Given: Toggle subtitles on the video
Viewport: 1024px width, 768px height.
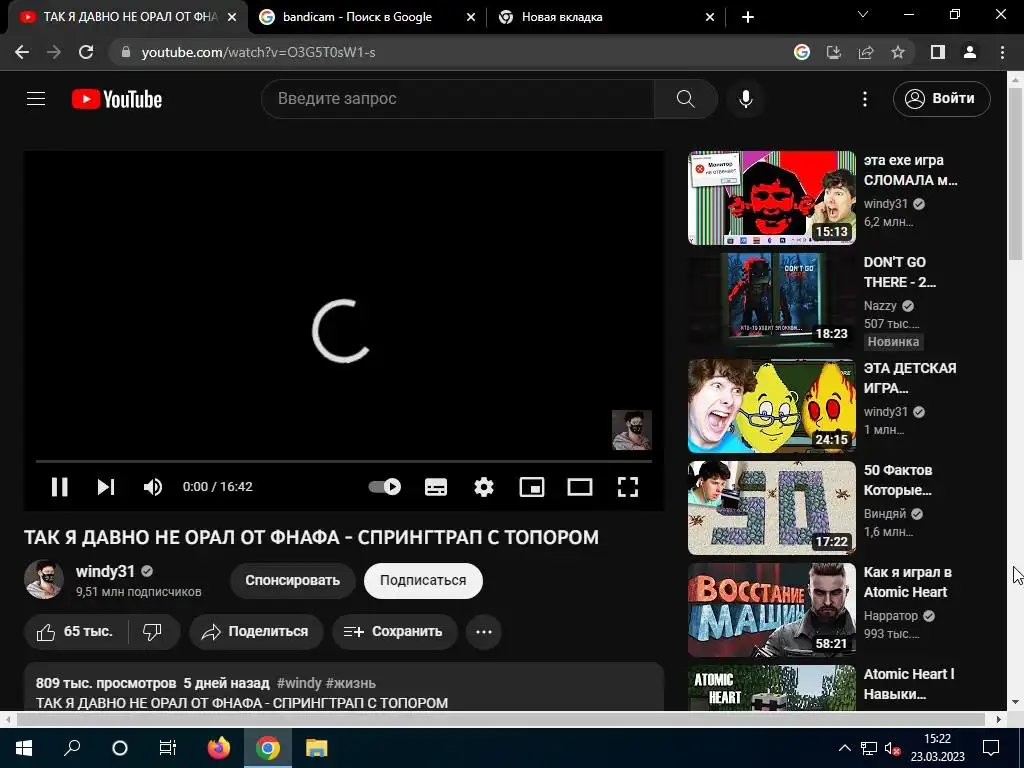Looking at the screenshot, I should [436, 487].
